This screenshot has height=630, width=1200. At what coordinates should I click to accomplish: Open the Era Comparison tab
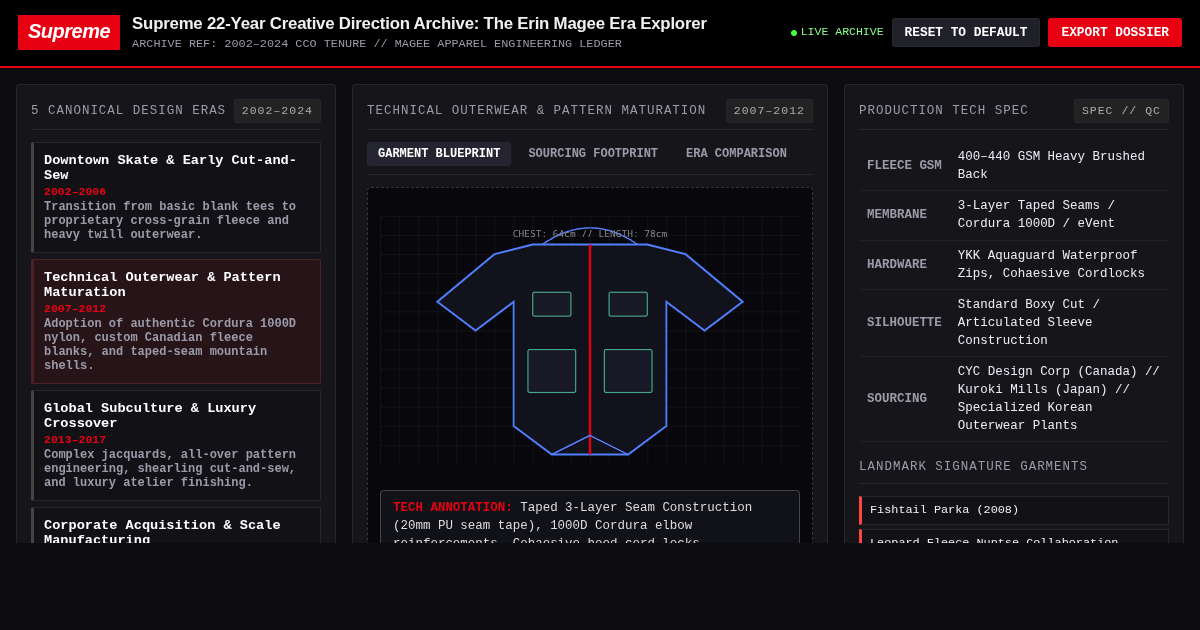point(736,154)
